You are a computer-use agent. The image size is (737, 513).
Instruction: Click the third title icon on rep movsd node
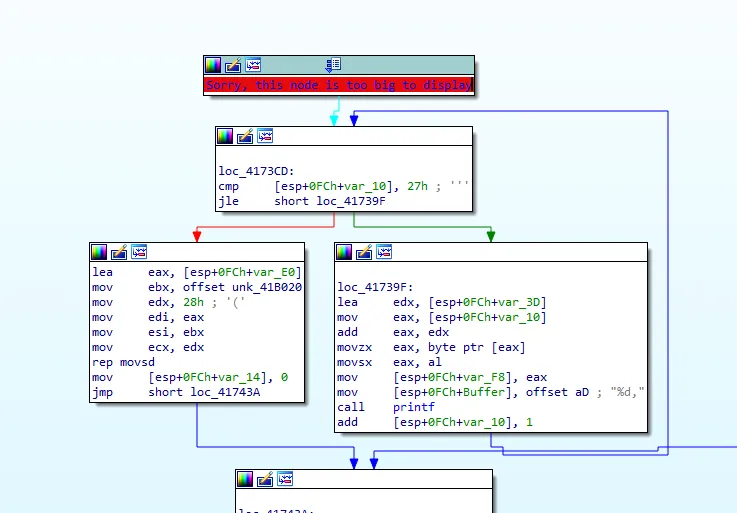coord(139,252)
